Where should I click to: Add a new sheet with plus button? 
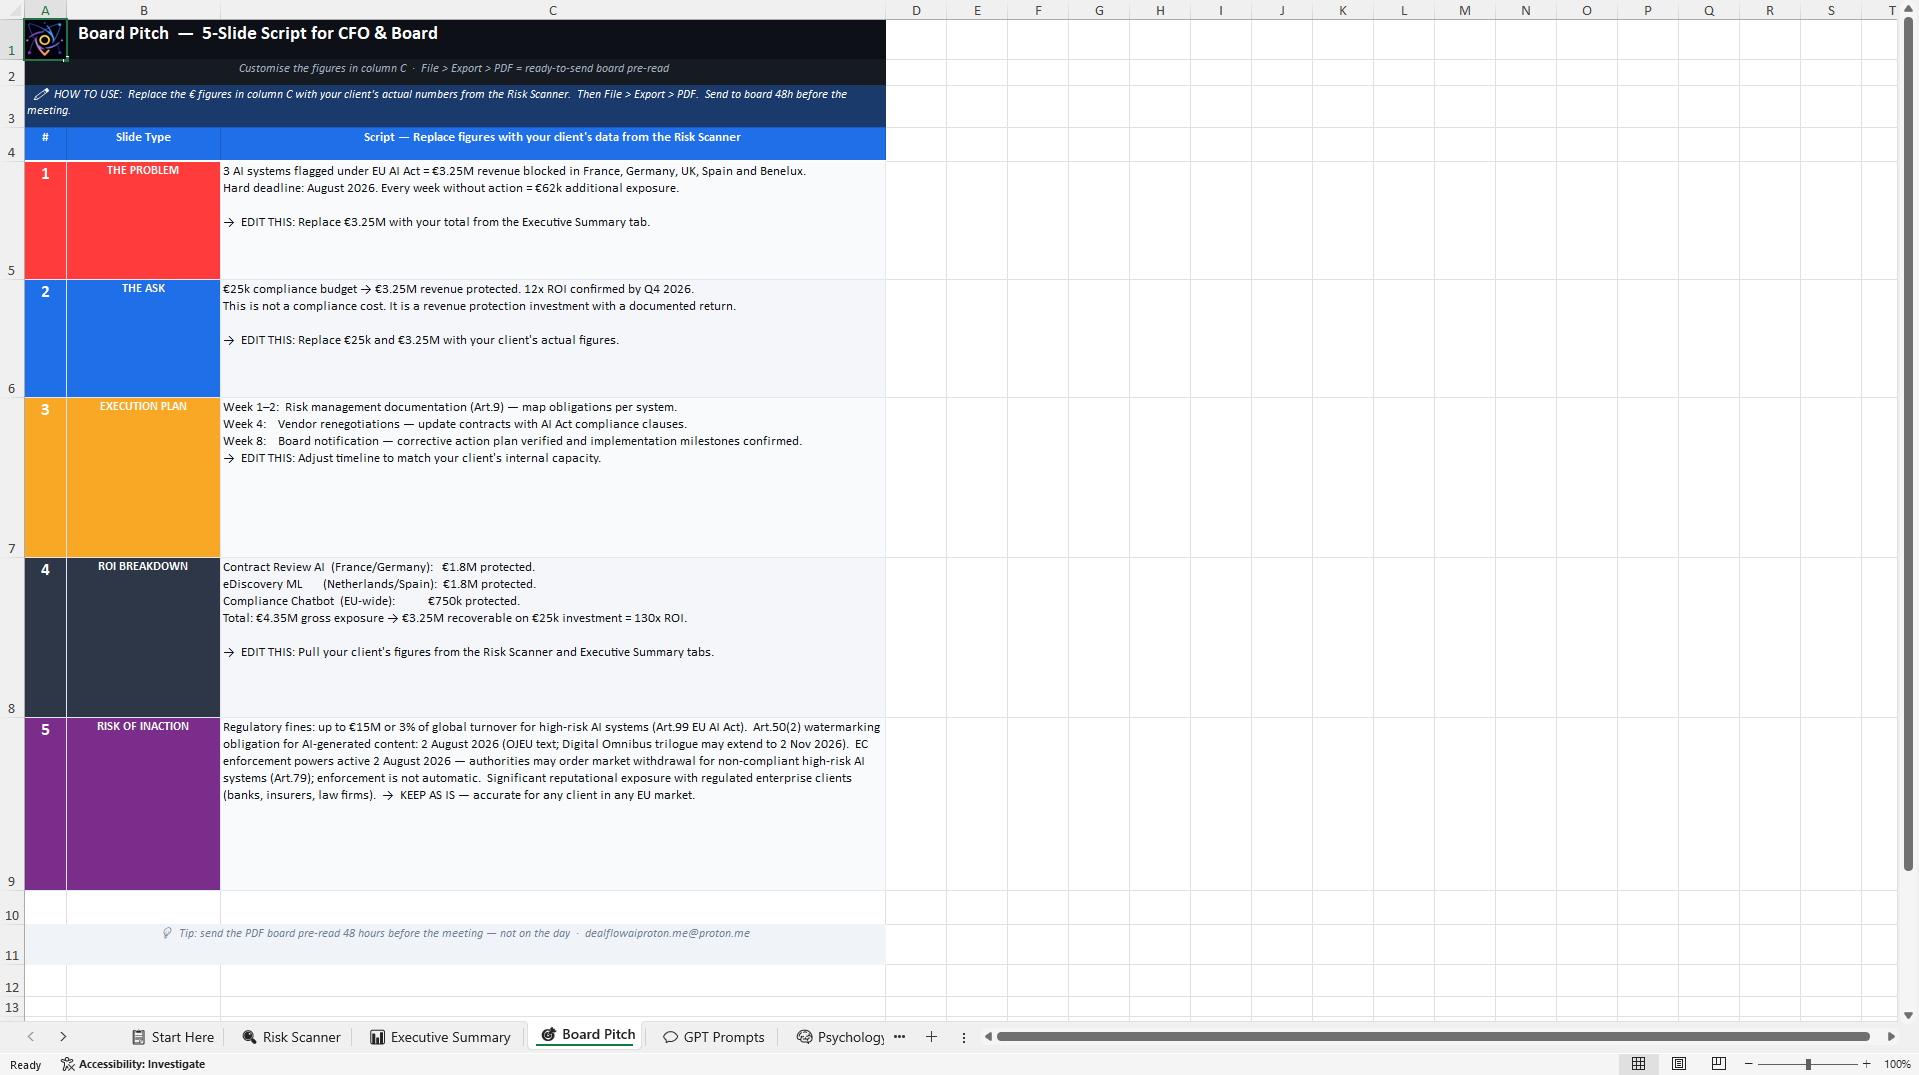pyautogui.click(x=931, y=1037)
